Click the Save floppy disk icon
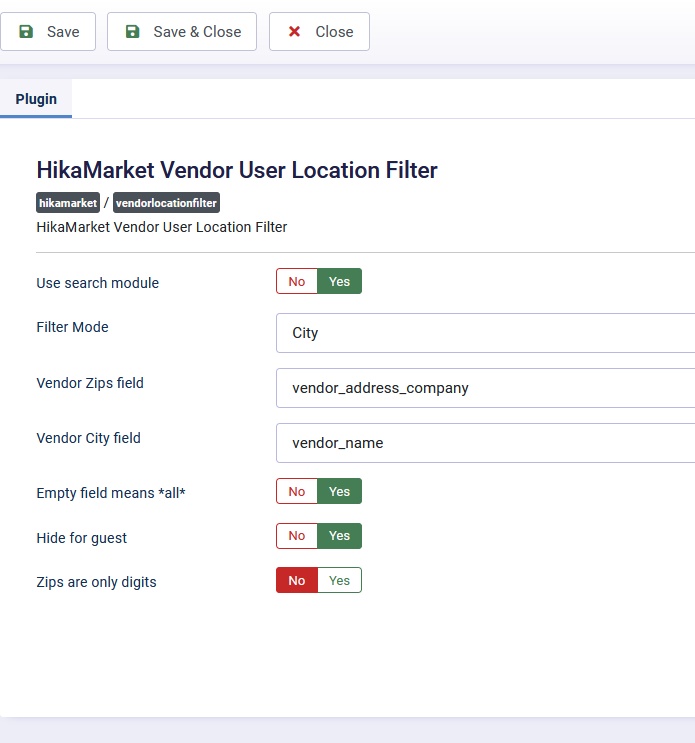The image size is (695, 743). point(26,32)
